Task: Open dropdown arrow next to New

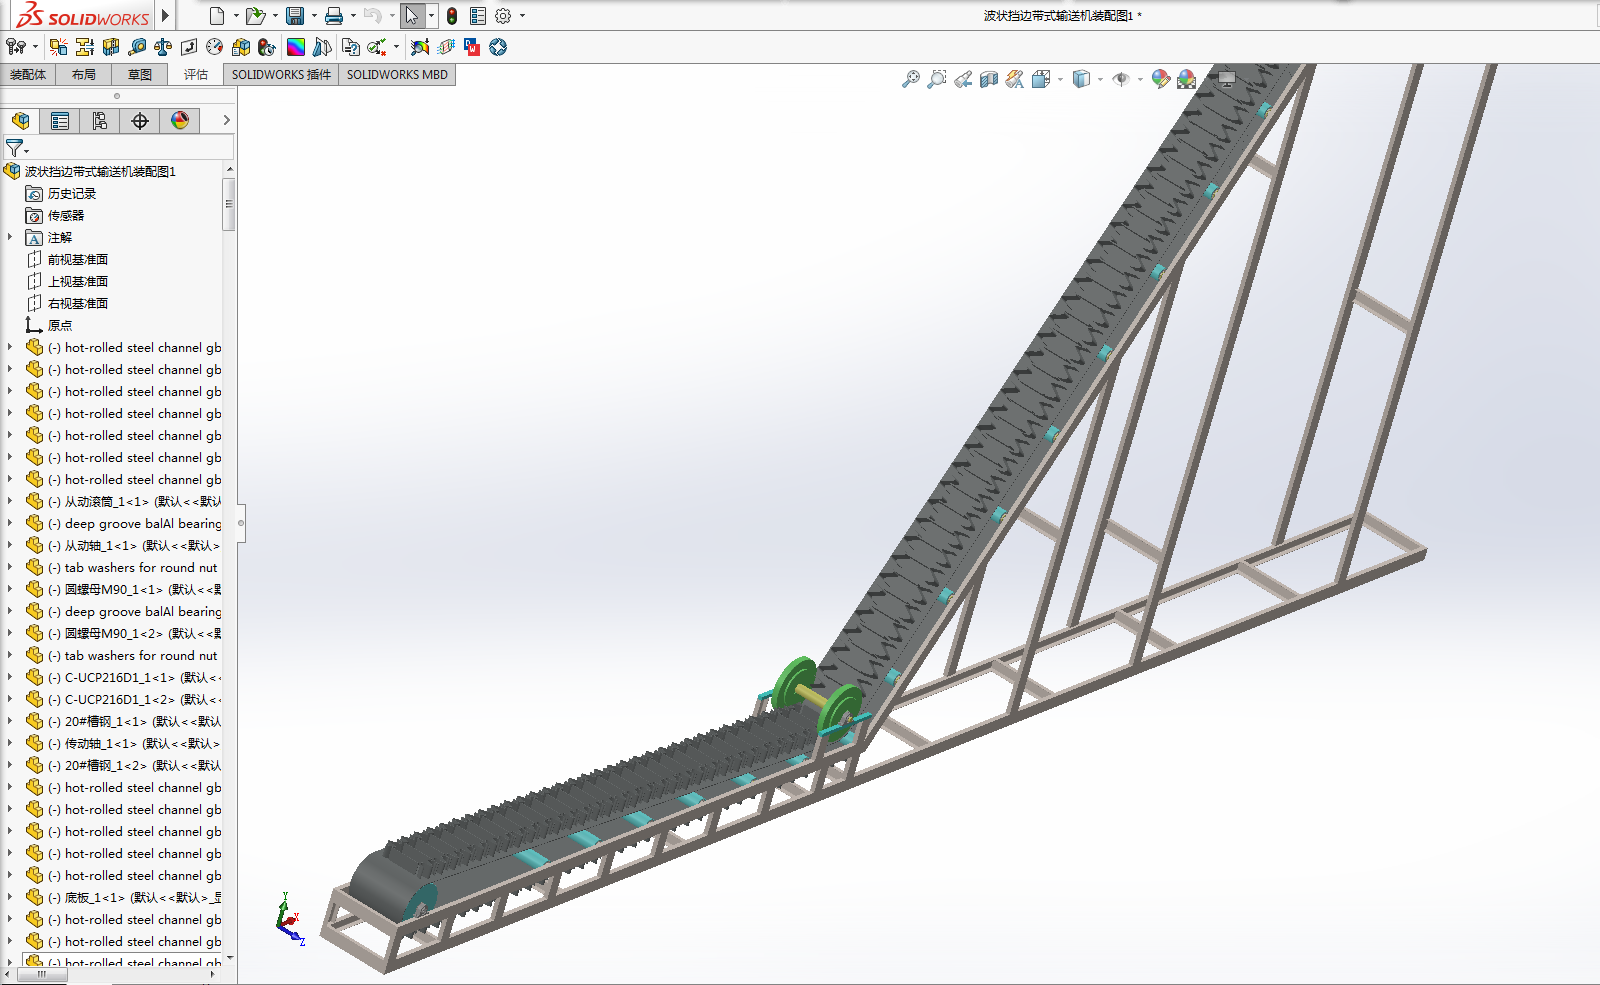Action: 236,16
